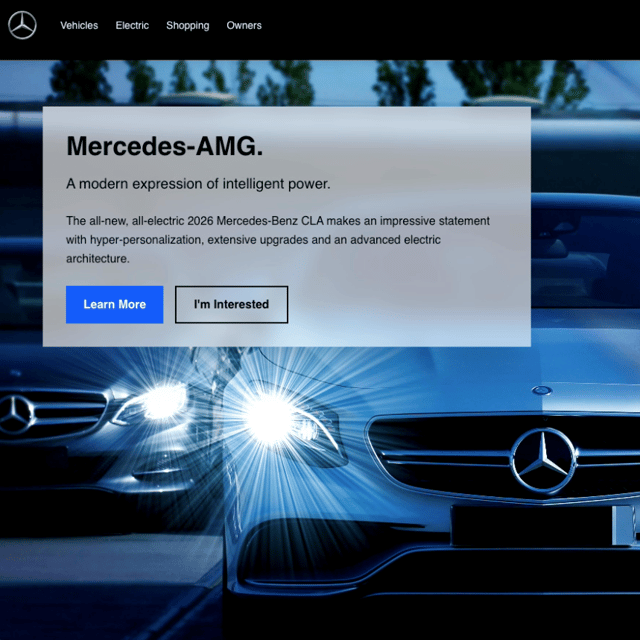Open the Shopping menu
This screenshot has height=640, width=640.
click(187, 26)
